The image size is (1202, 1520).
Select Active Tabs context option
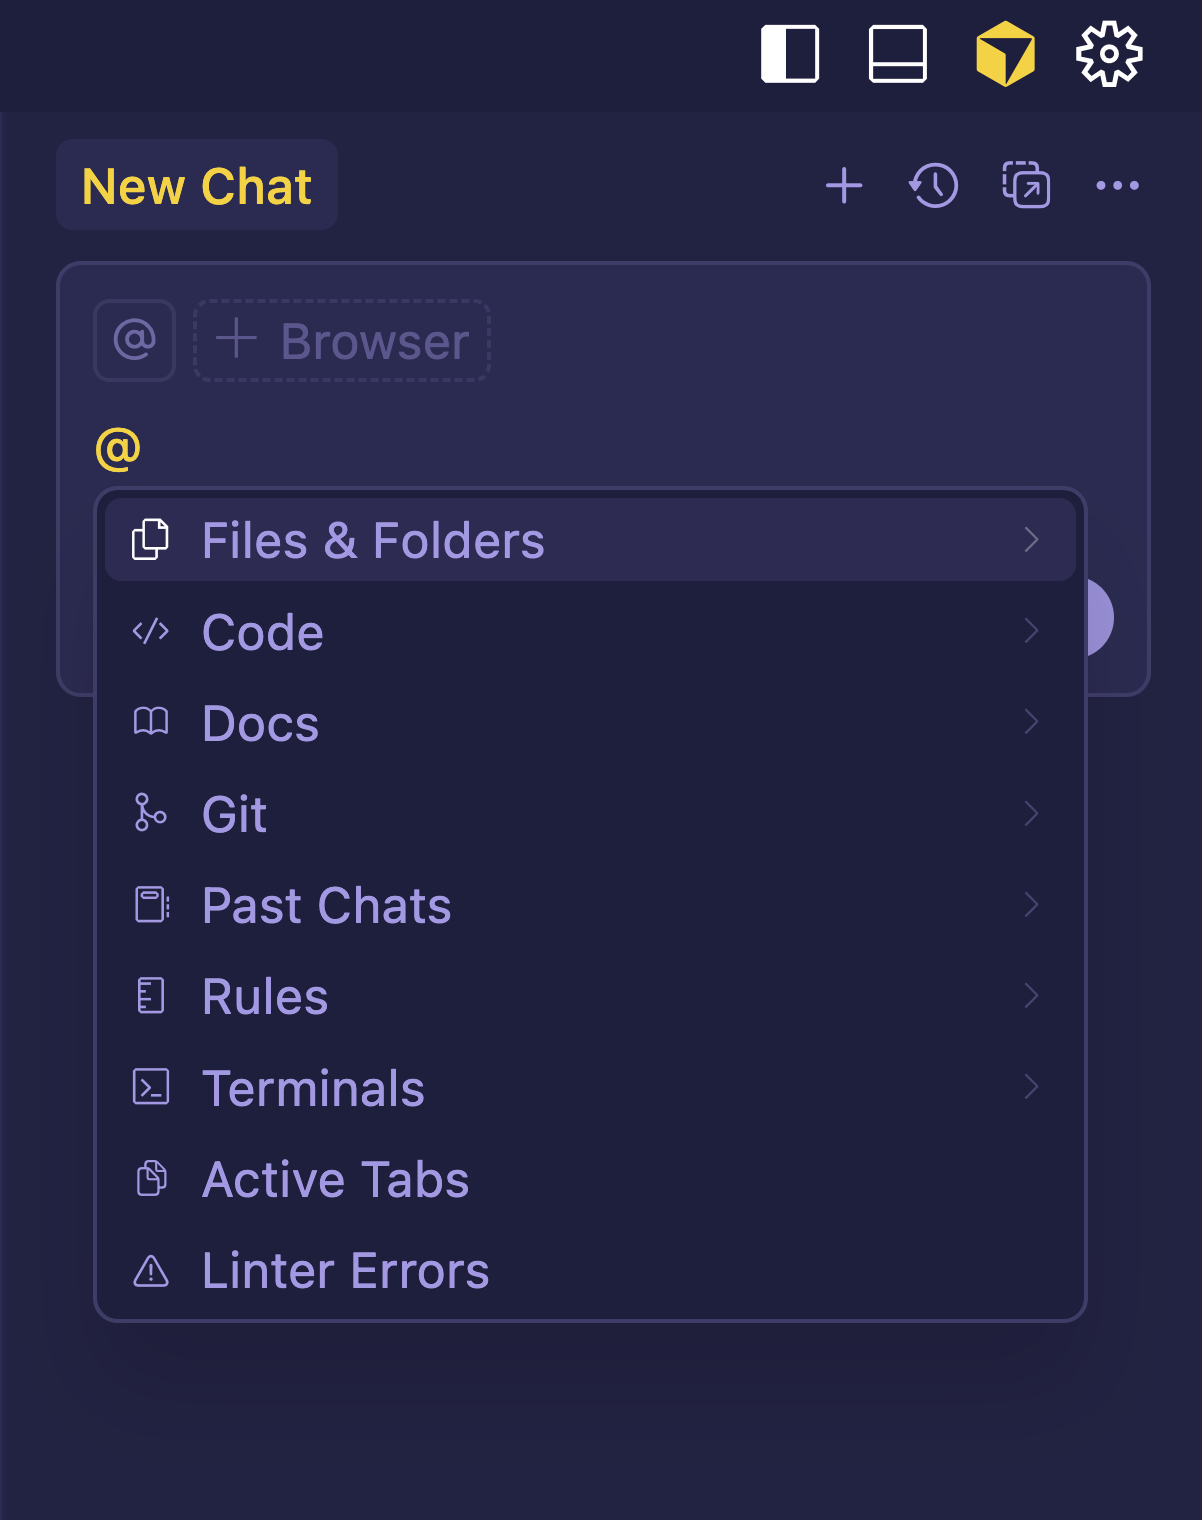(x=335, y=1179)
